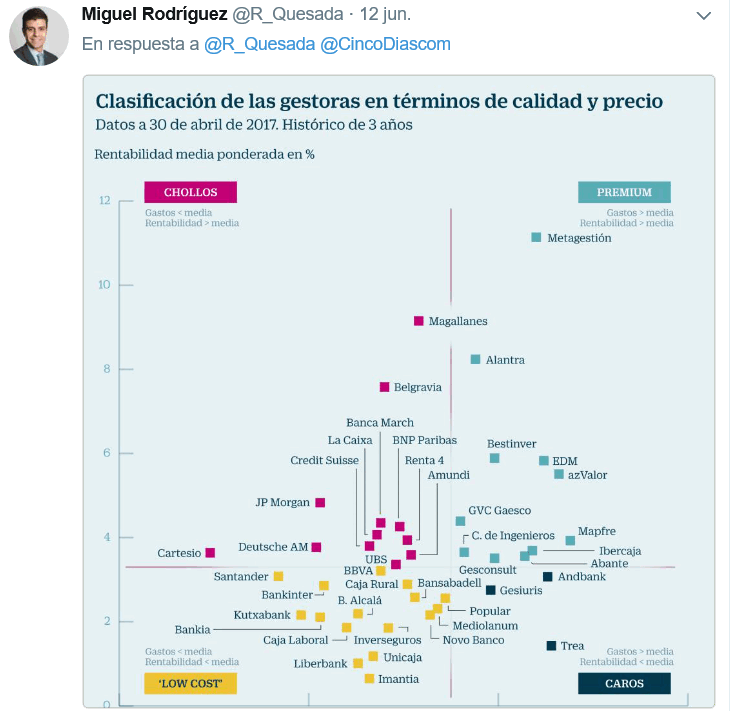Click the Andbank dark data marker

click(x=547, y=576)
